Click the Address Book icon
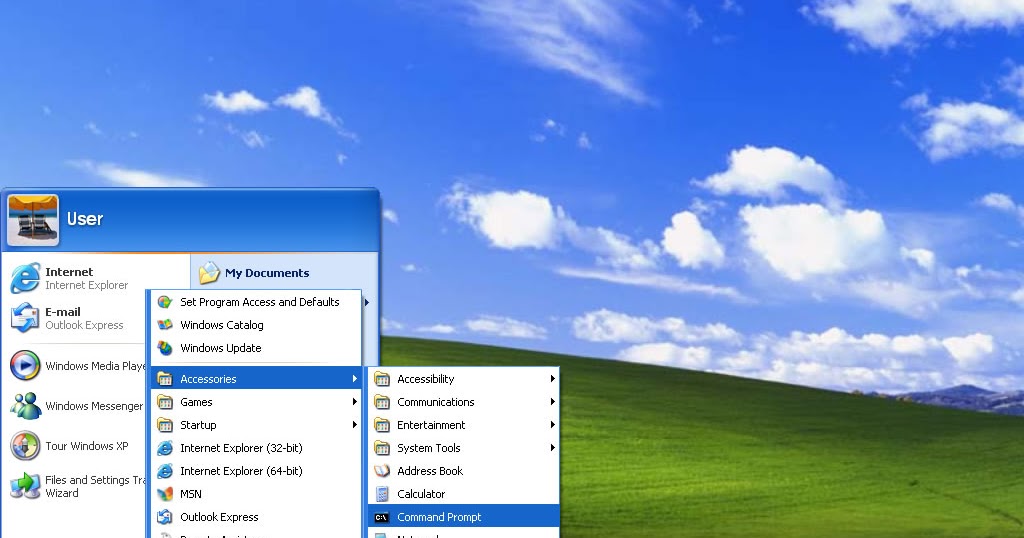1024x538 pixels. [x=382, y=471]
